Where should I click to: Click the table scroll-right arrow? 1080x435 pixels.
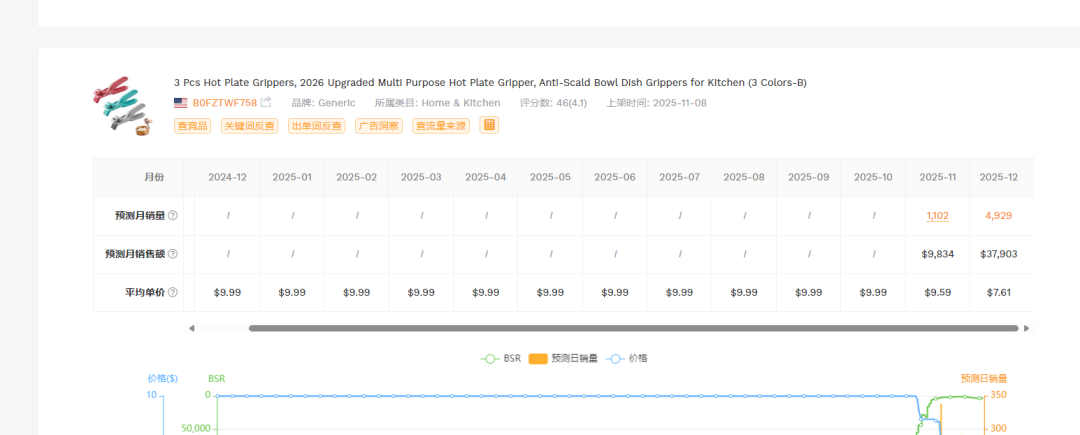[x=1026, y=328]
